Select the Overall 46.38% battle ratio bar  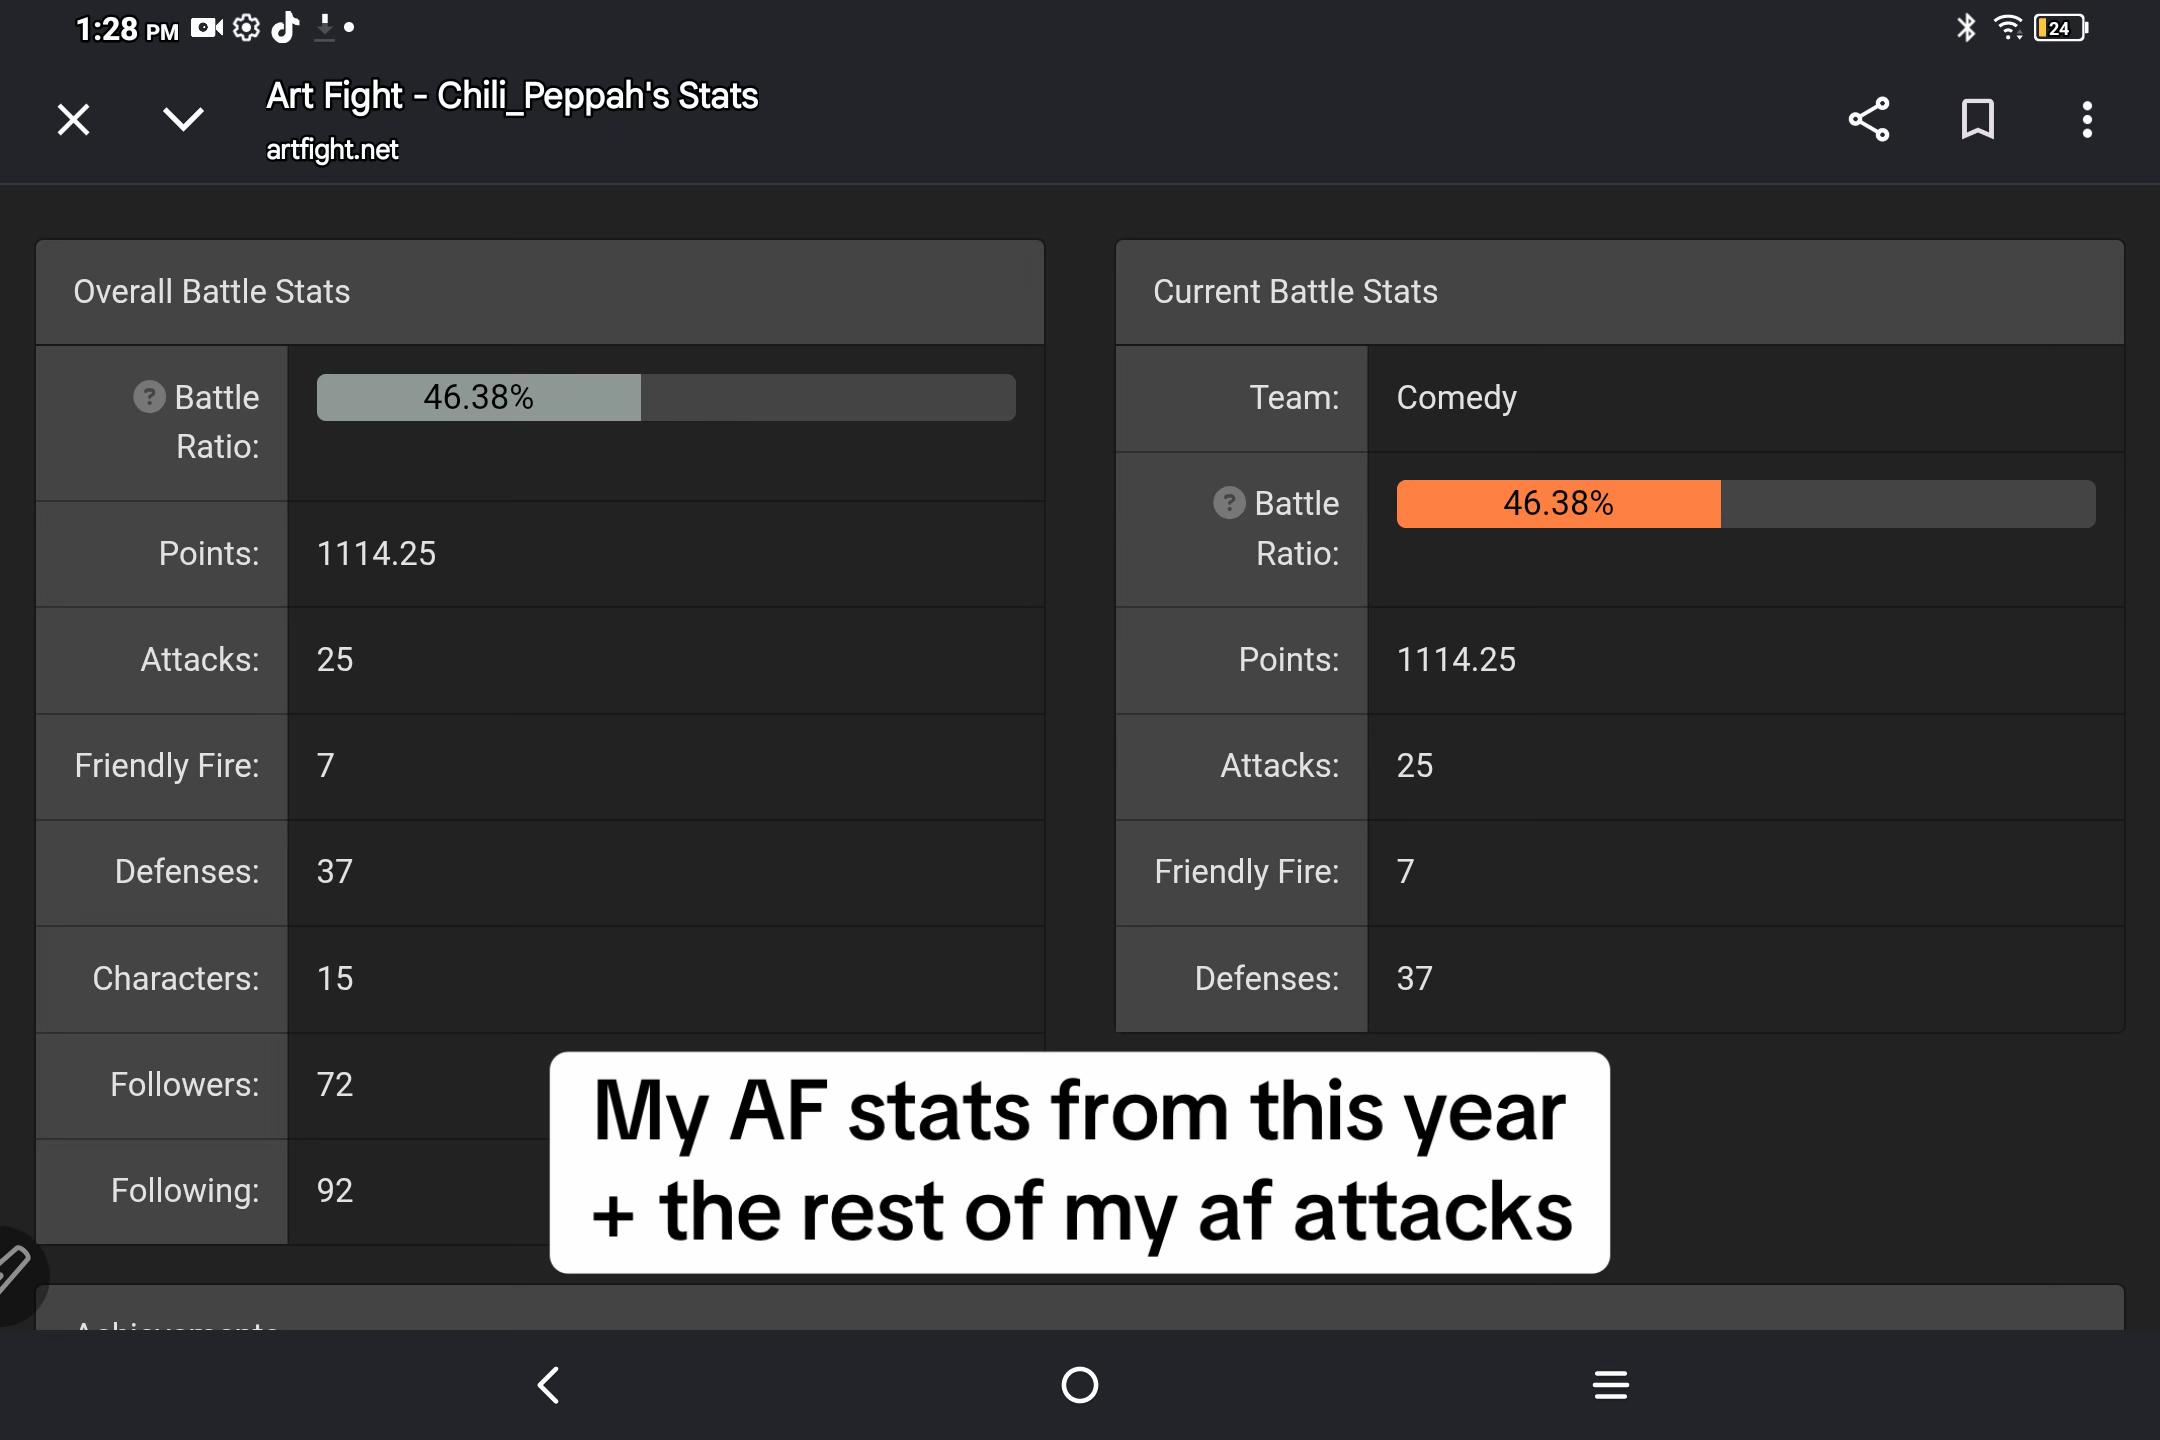tap(666, 397)
